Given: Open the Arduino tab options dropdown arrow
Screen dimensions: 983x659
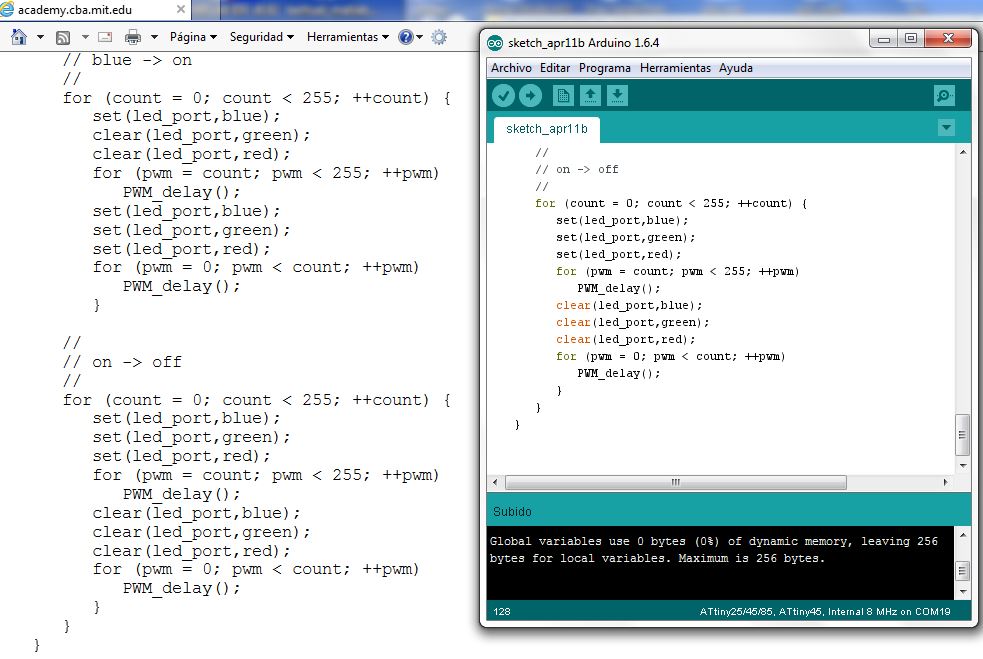Looking at the screenshot, I should [946, 128].
